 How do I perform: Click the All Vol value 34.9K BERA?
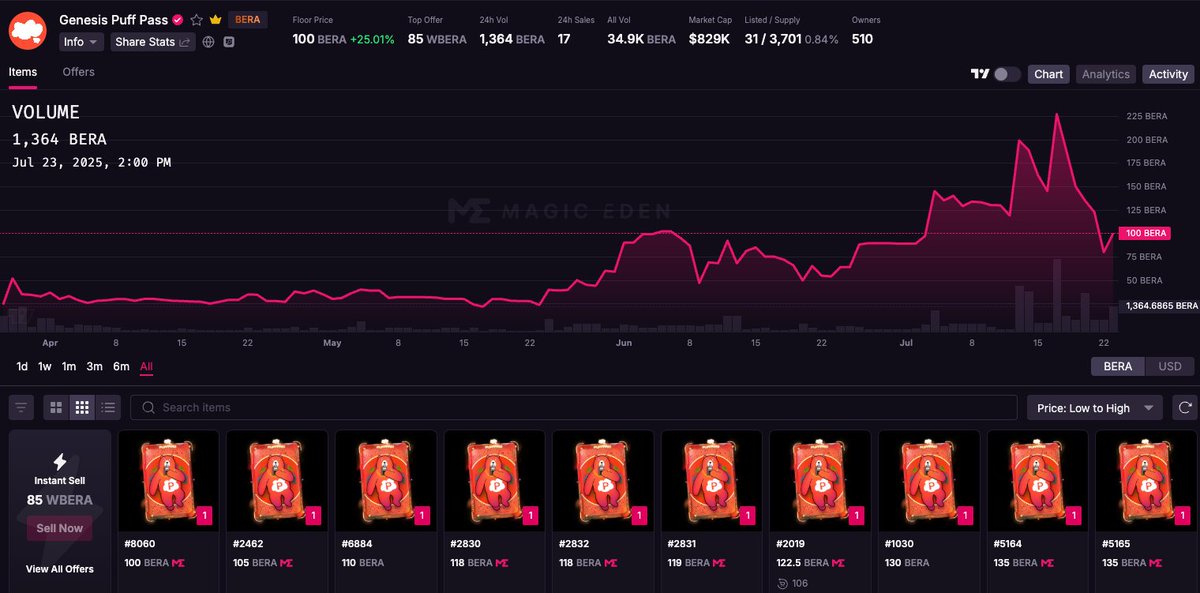[641, 39]
